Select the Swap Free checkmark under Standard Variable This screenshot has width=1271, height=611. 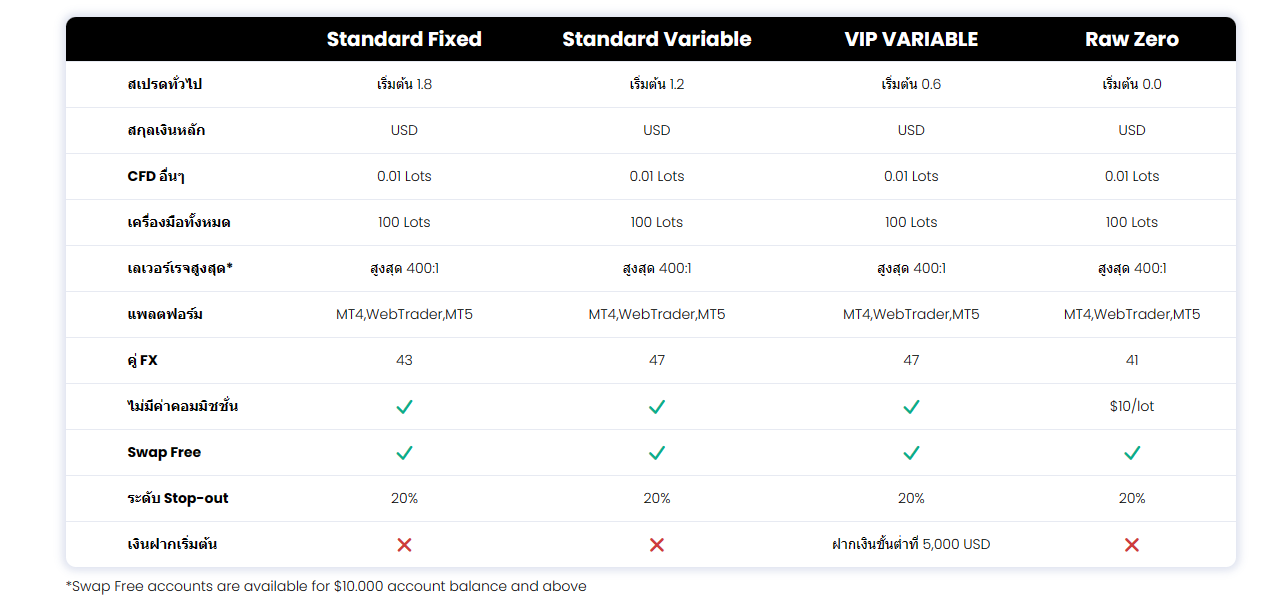coord(657,453)
